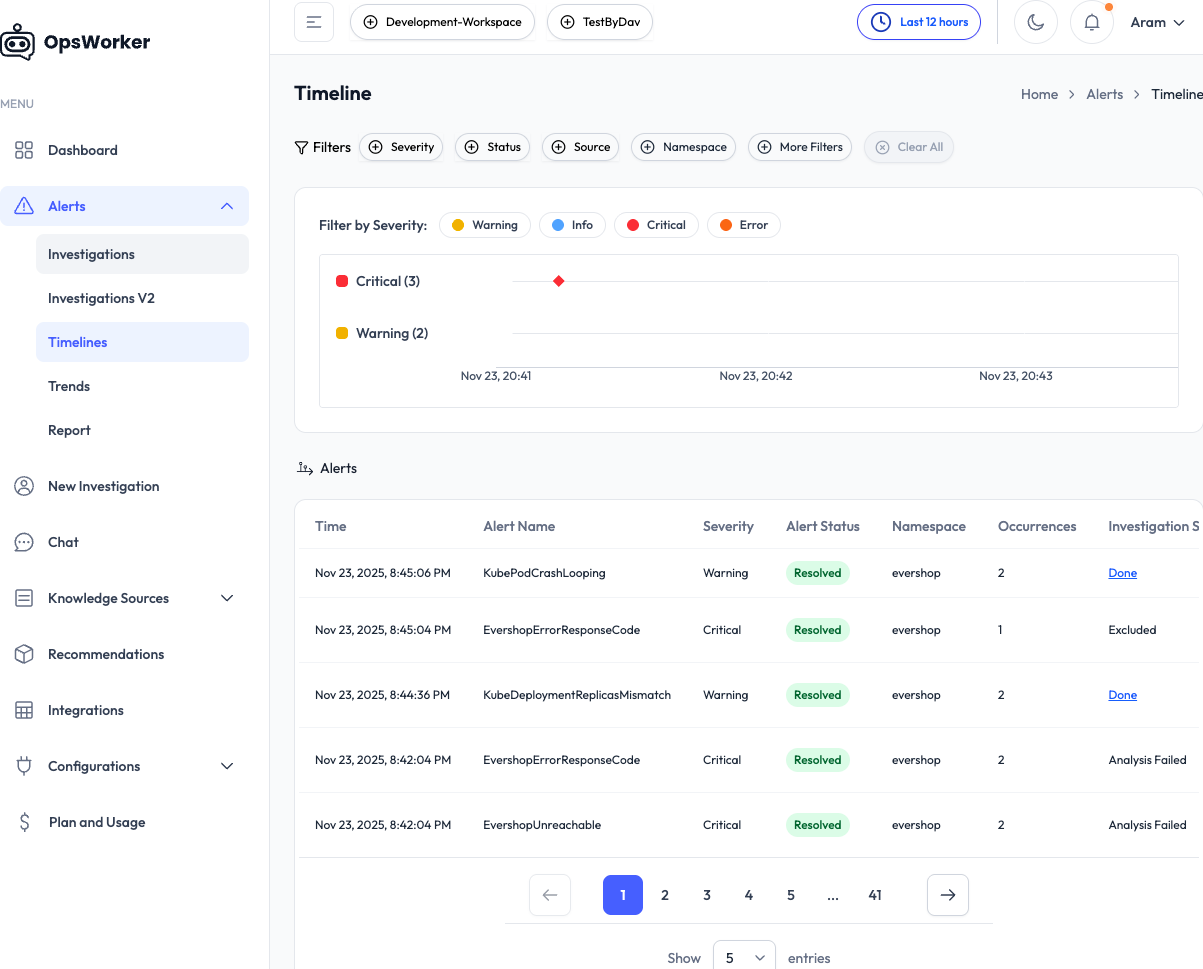This screenshot has width=1203, height=969.
Task: Select Development-Workspace workspace chip
Action: point(442,22)
